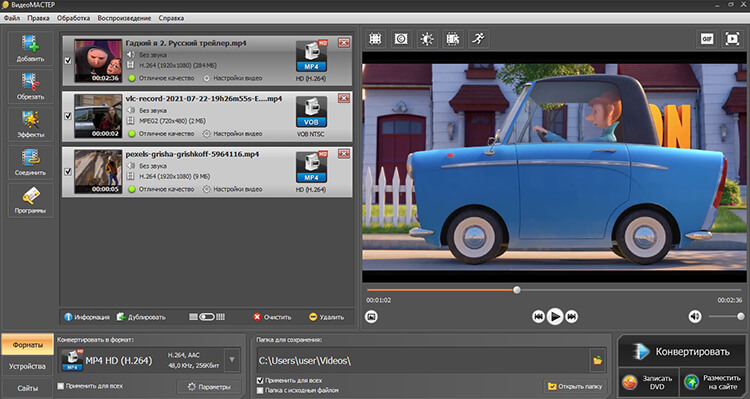
Task: Click Разместить на сайте button
Action: (x=713, y=382)
